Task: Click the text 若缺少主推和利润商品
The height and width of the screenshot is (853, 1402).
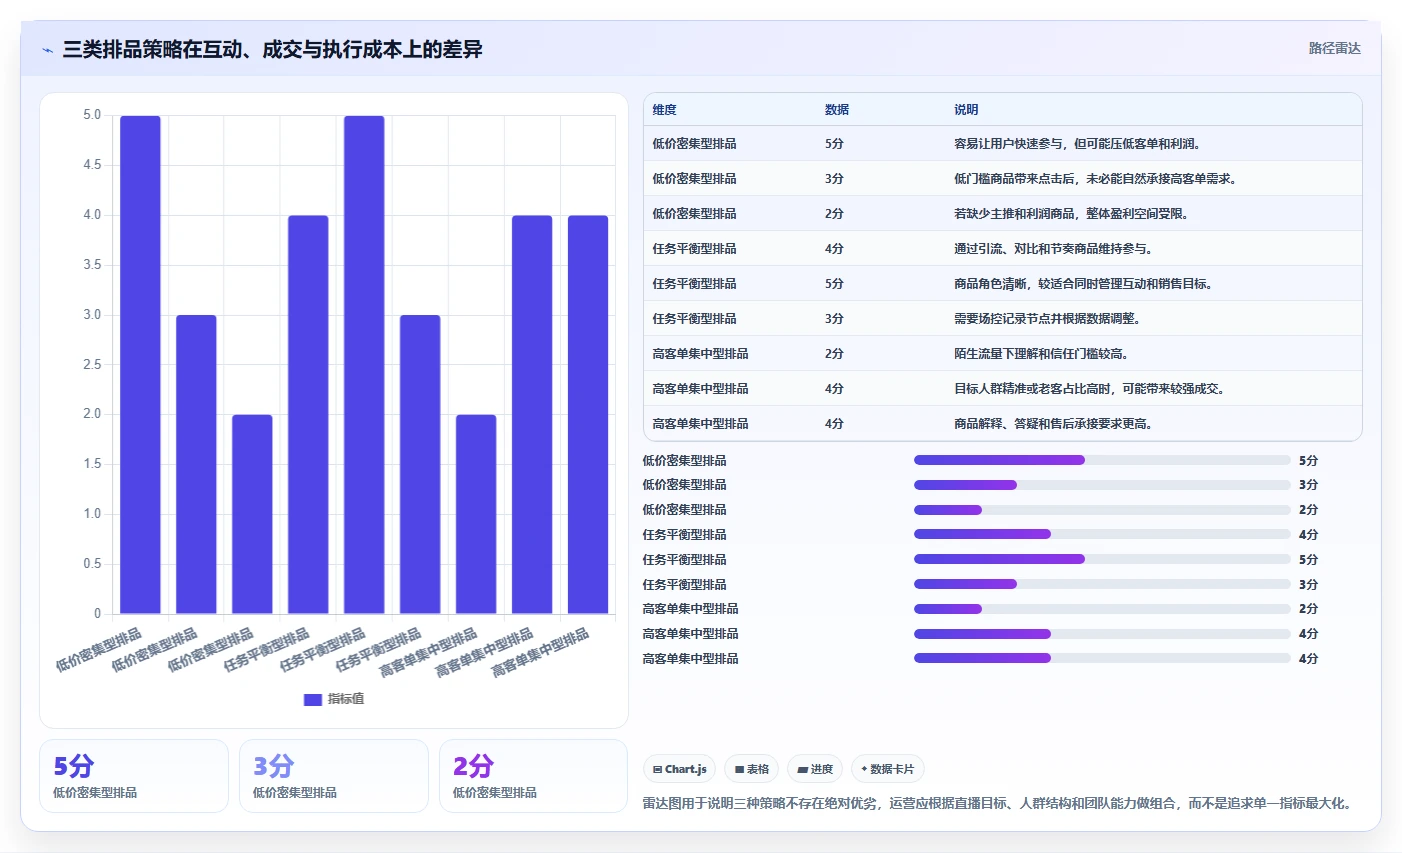Action: 1014,214
